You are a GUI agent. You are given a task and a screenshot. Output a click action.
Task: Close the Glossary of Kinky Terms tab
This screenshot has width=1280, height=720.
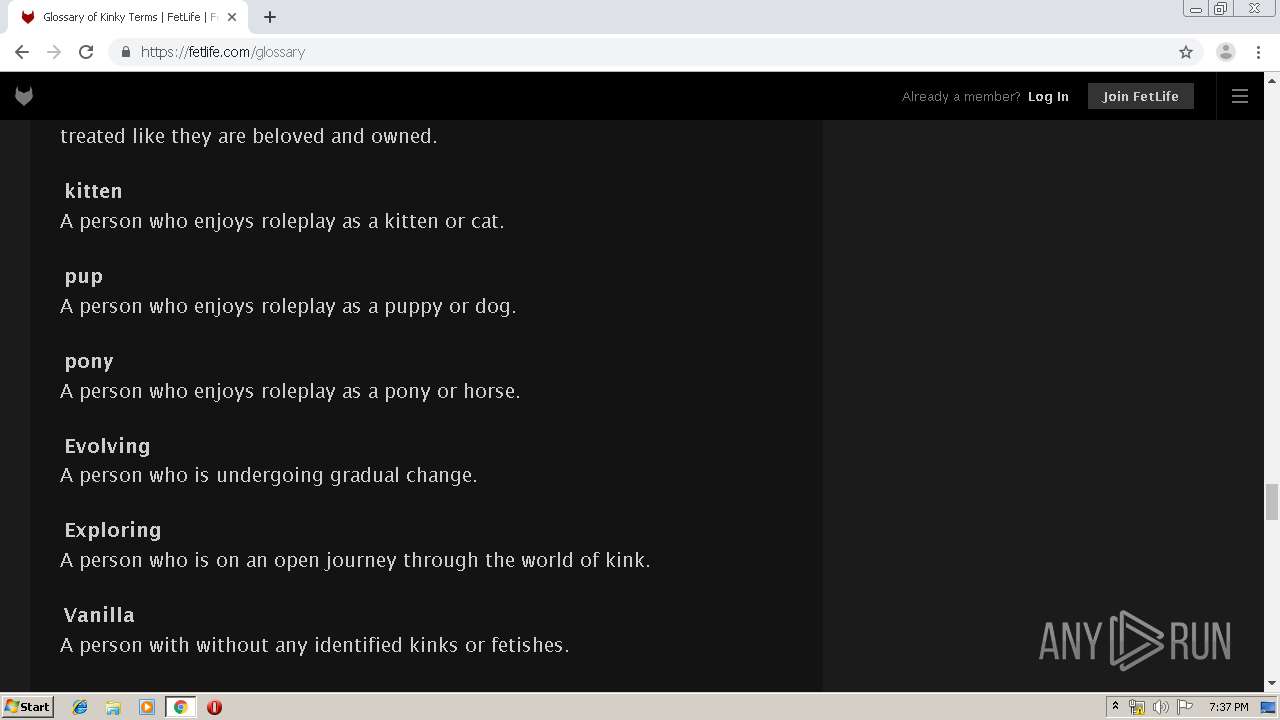pyautogui.click(x=232, y=17)
